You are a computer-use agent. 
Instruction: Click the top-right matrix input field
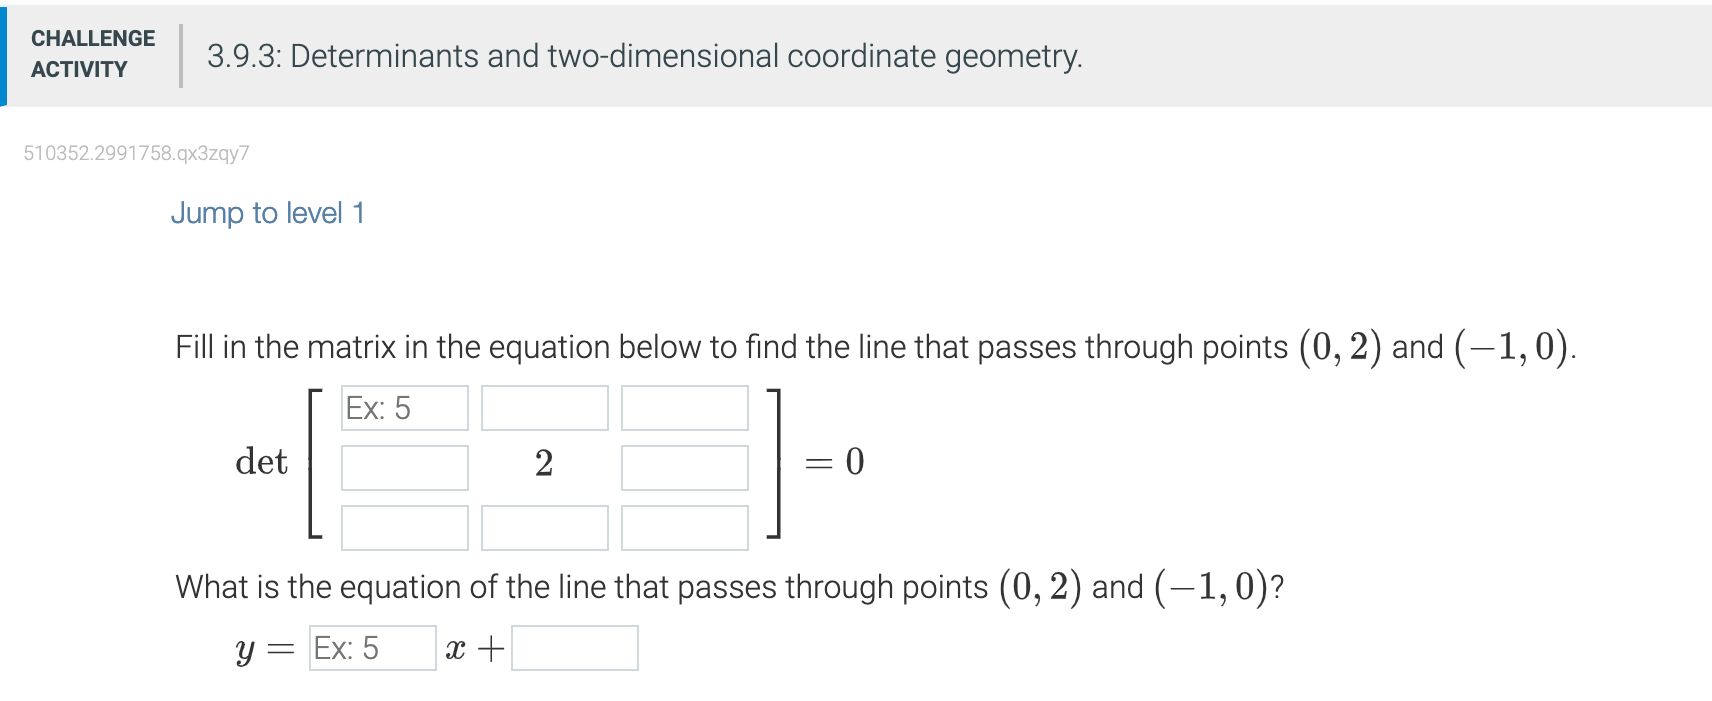[x=684, y=408]
